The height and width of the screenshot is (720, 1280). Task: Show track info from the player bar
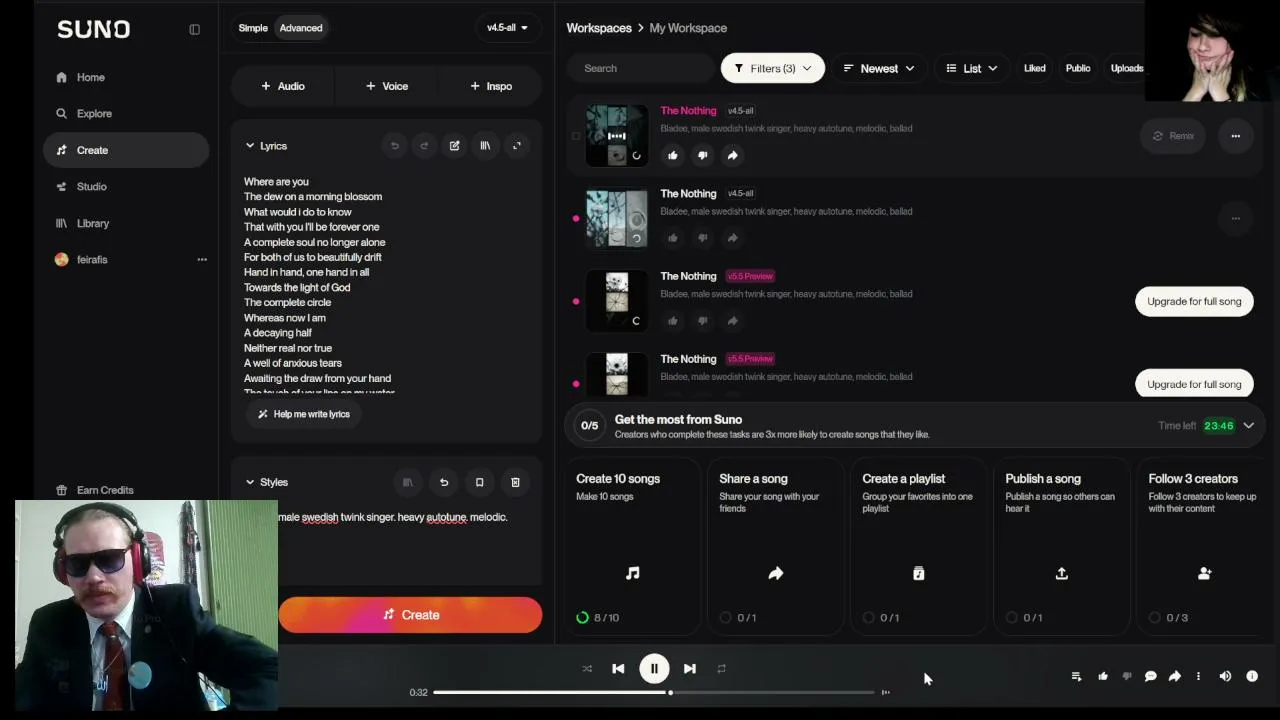click(x=1252, y=677)
